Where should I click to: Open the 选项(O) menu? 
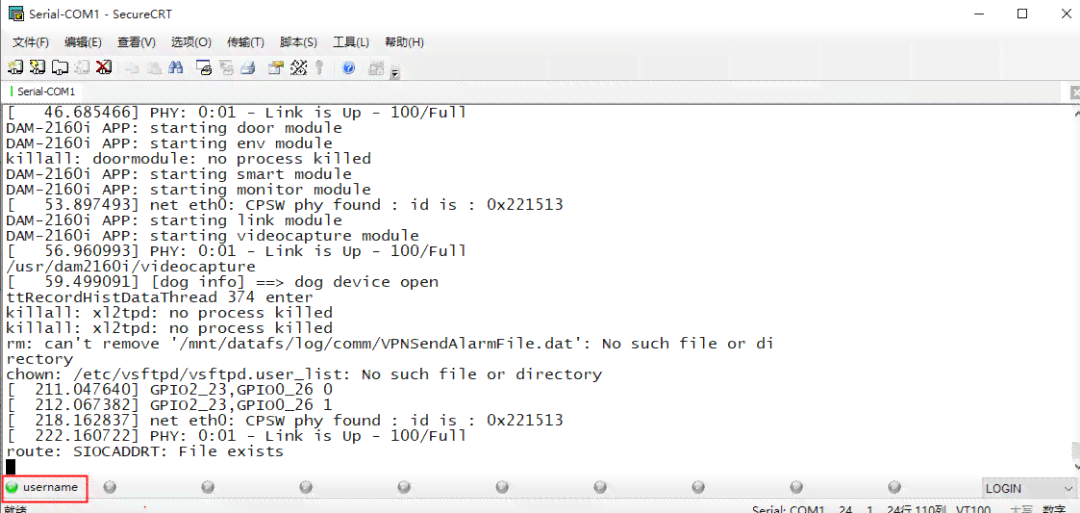pos(191,43)
